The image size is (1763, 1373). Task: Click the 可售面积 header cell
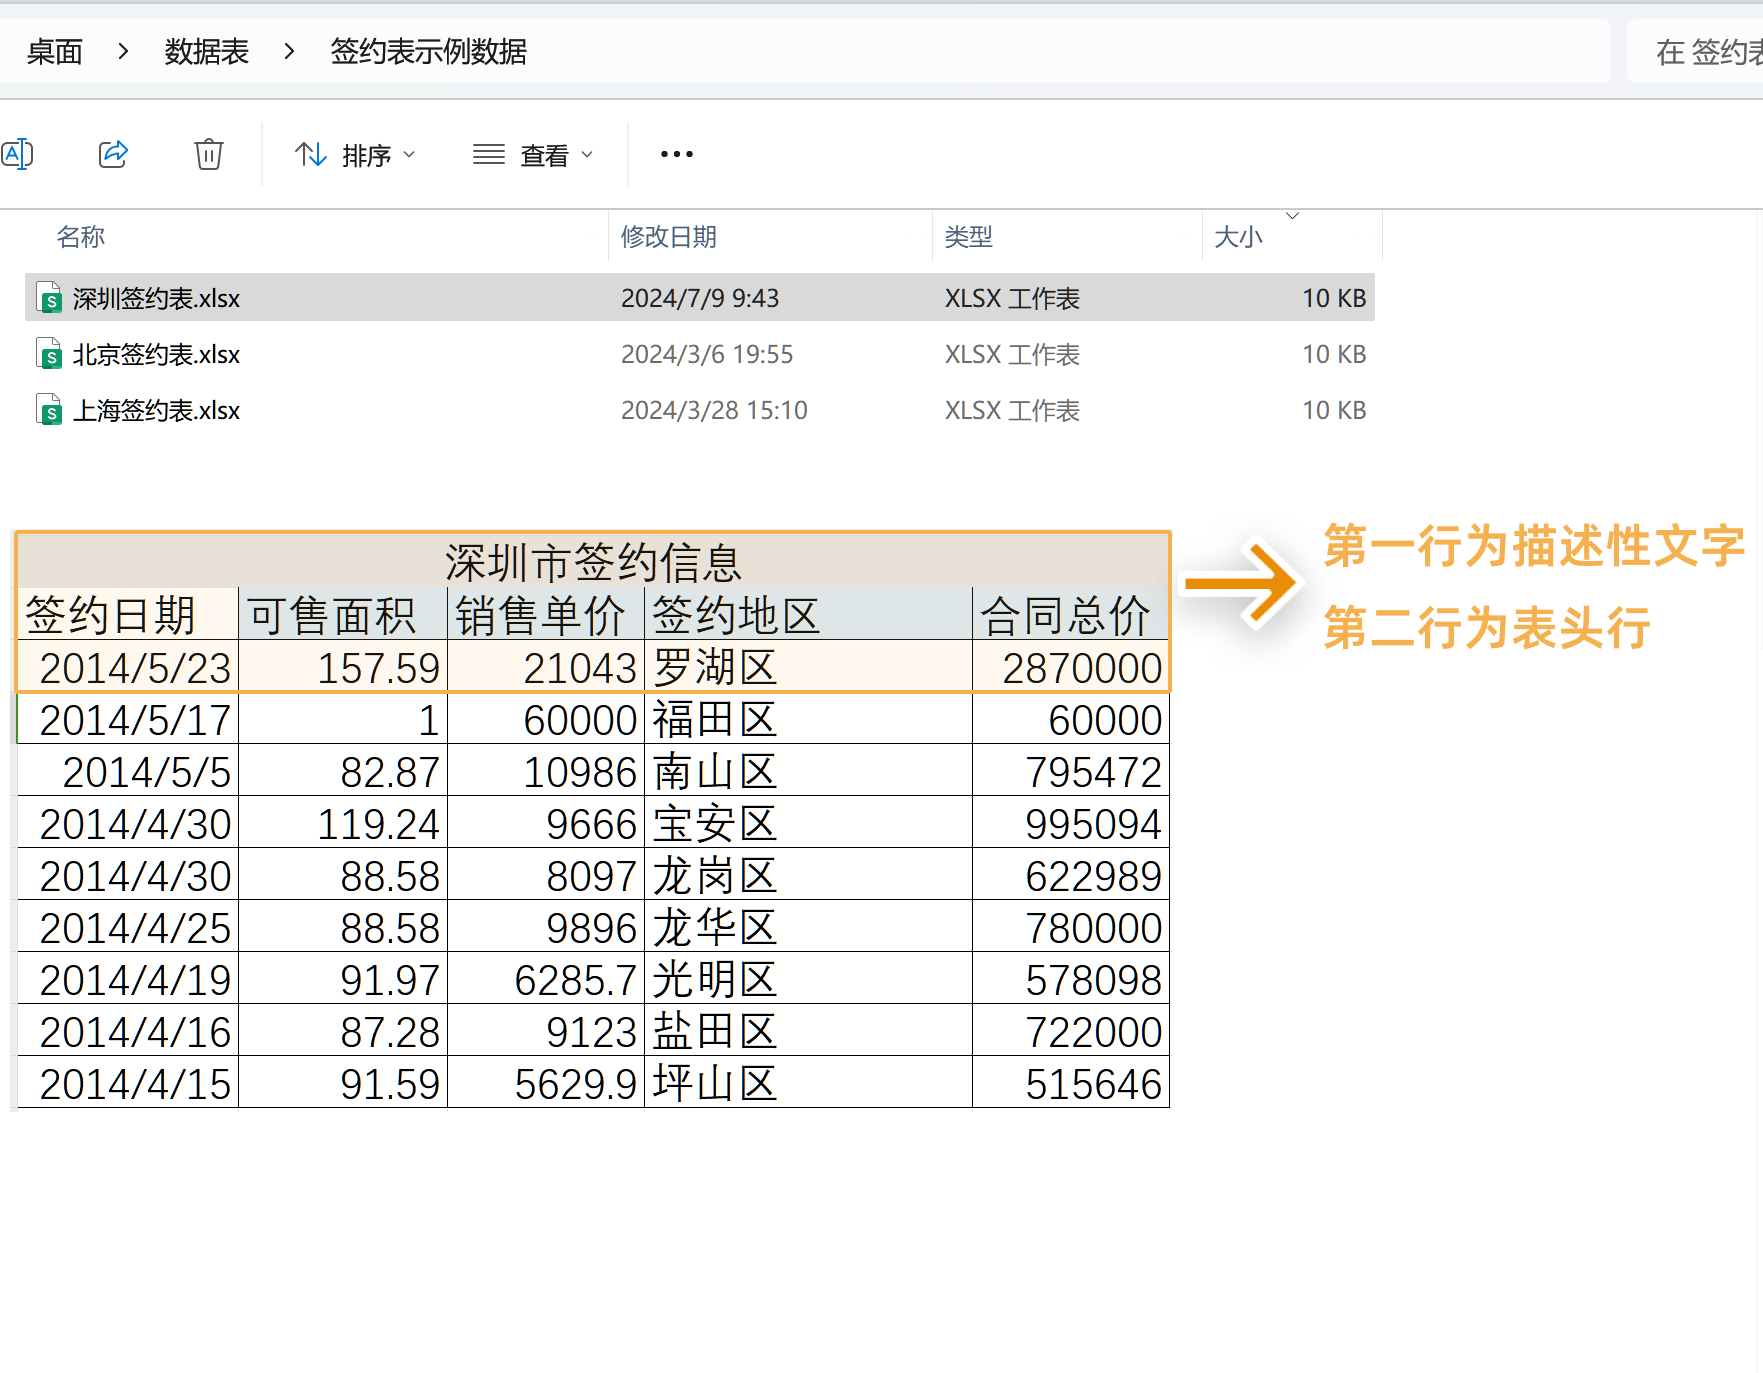click(x=343, y=614)
